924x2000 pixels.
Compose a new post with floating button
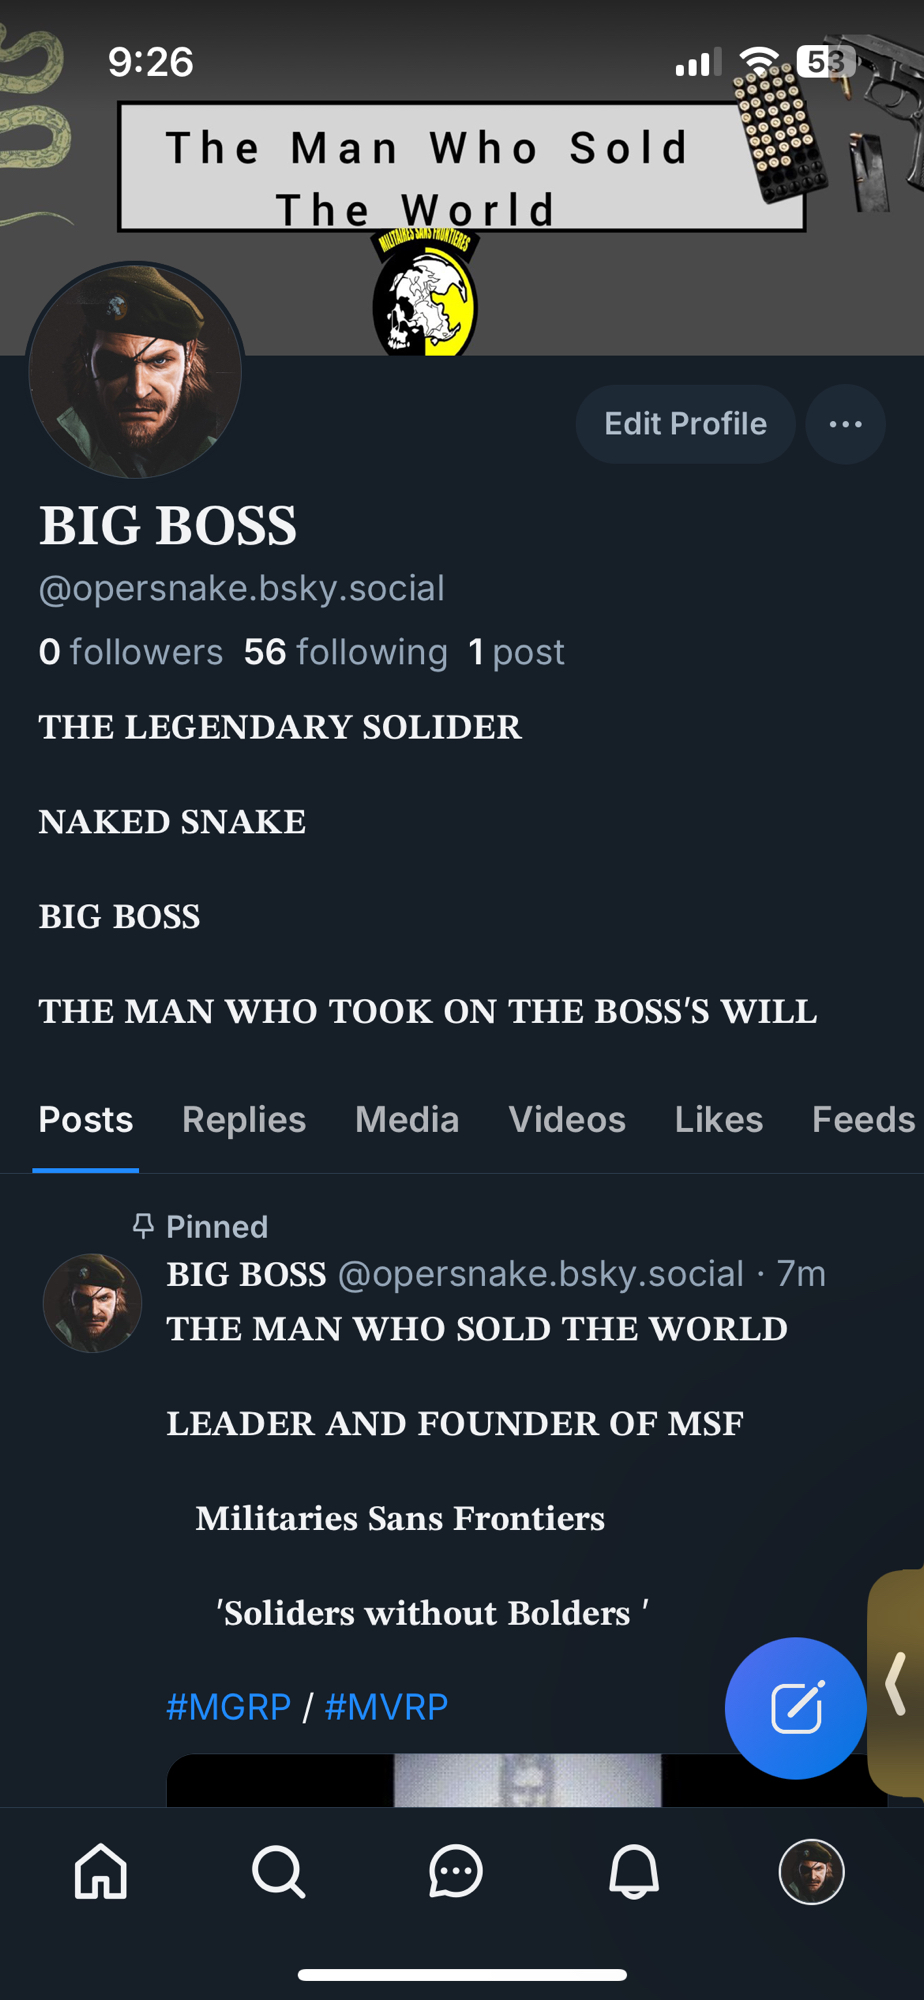[x=795, y=1707]
